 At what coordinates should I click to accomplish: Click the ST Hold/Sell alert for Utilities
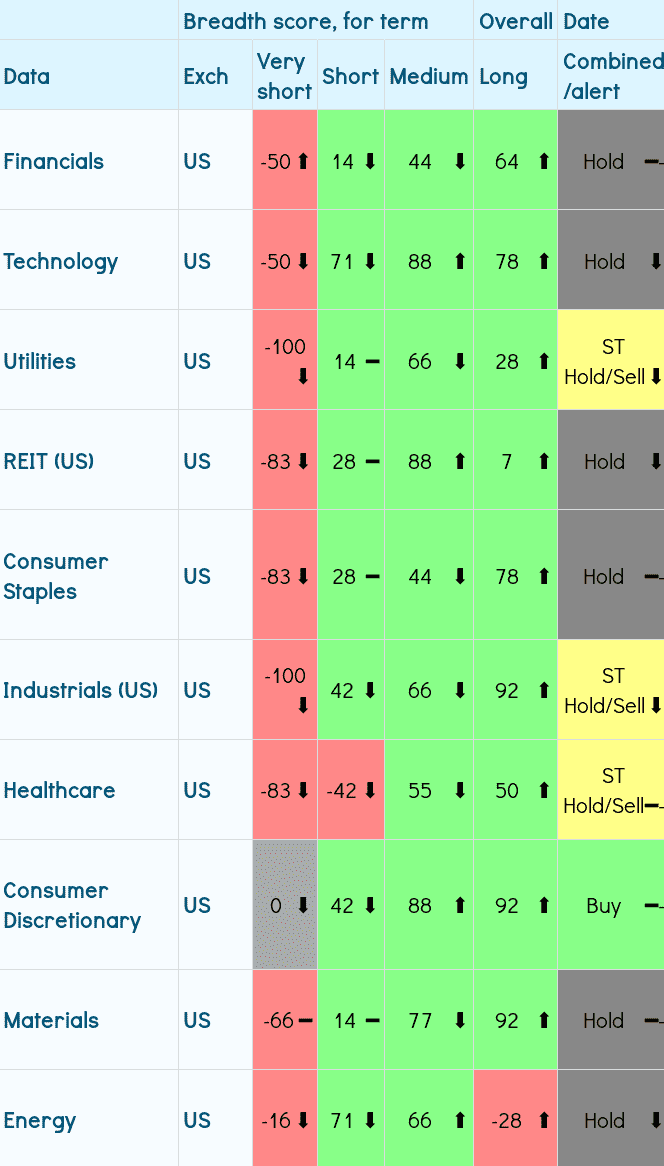click(x=605, y=361)
